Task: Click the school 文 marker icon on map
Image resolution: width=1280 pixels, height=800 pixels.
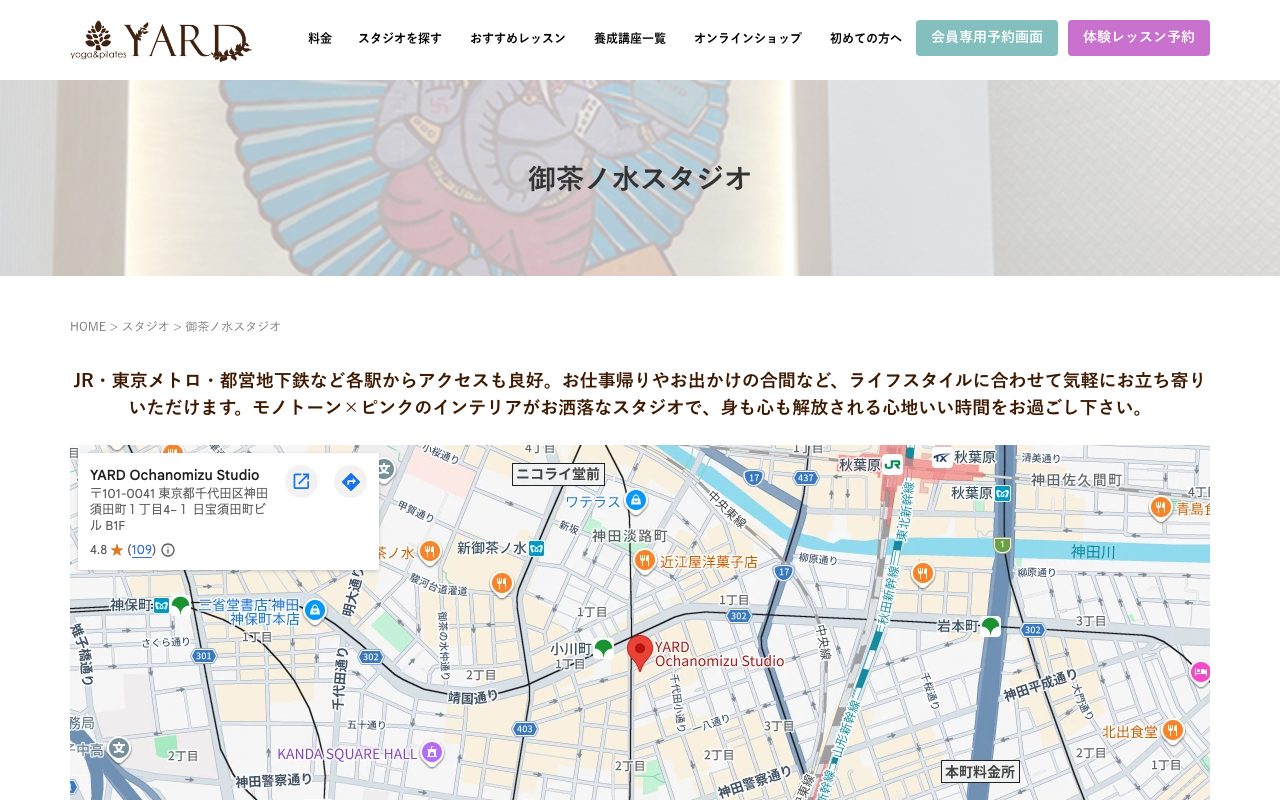Action: click(119, 747)
